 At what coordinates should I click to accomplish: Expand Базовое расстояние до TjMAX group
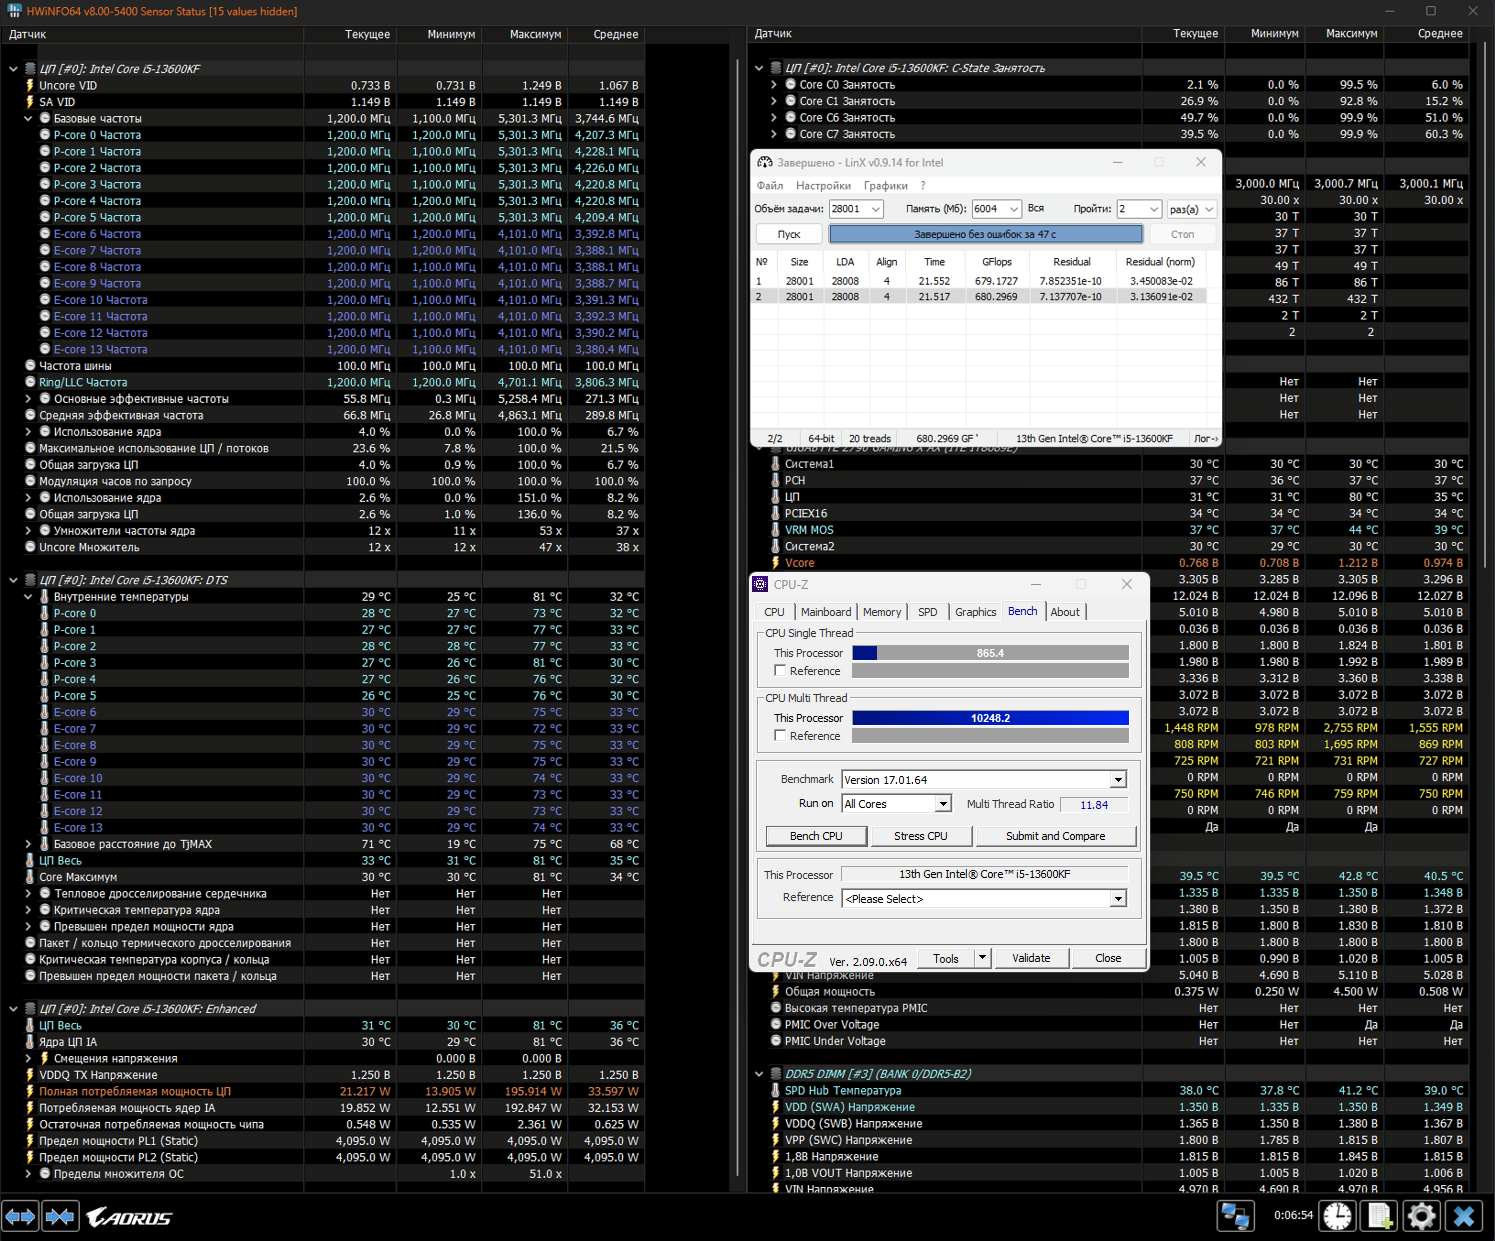(29, 844)
